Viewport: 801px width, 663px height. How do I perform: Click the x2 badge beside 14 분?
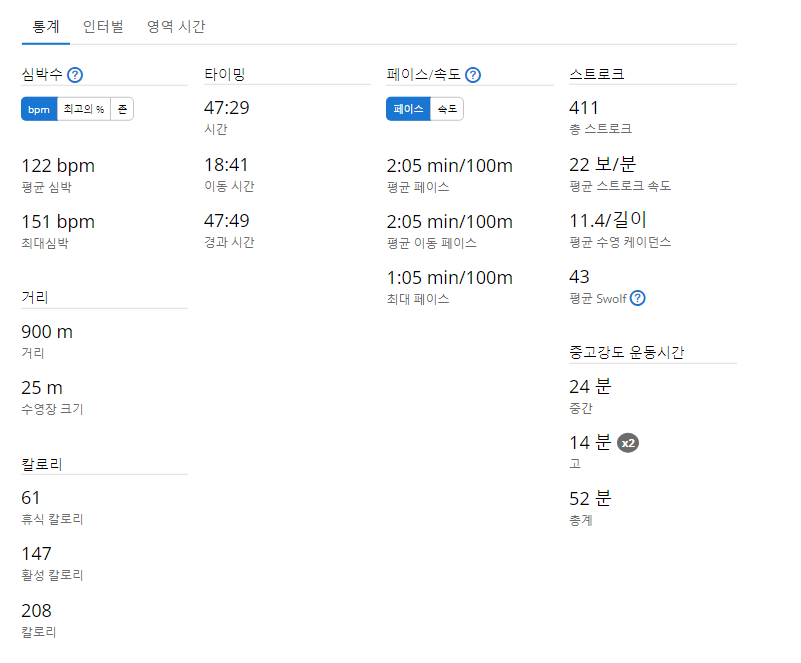pos(628,443)
